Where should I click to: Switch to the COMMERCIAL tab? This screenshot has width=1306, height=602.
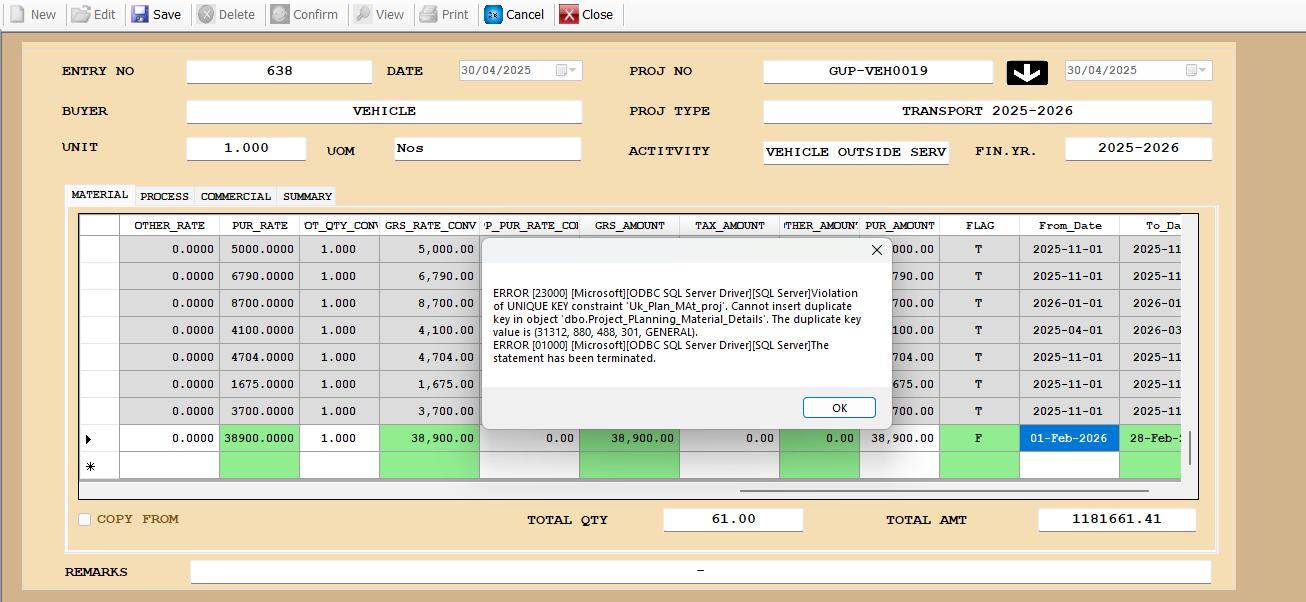[236, 196]
